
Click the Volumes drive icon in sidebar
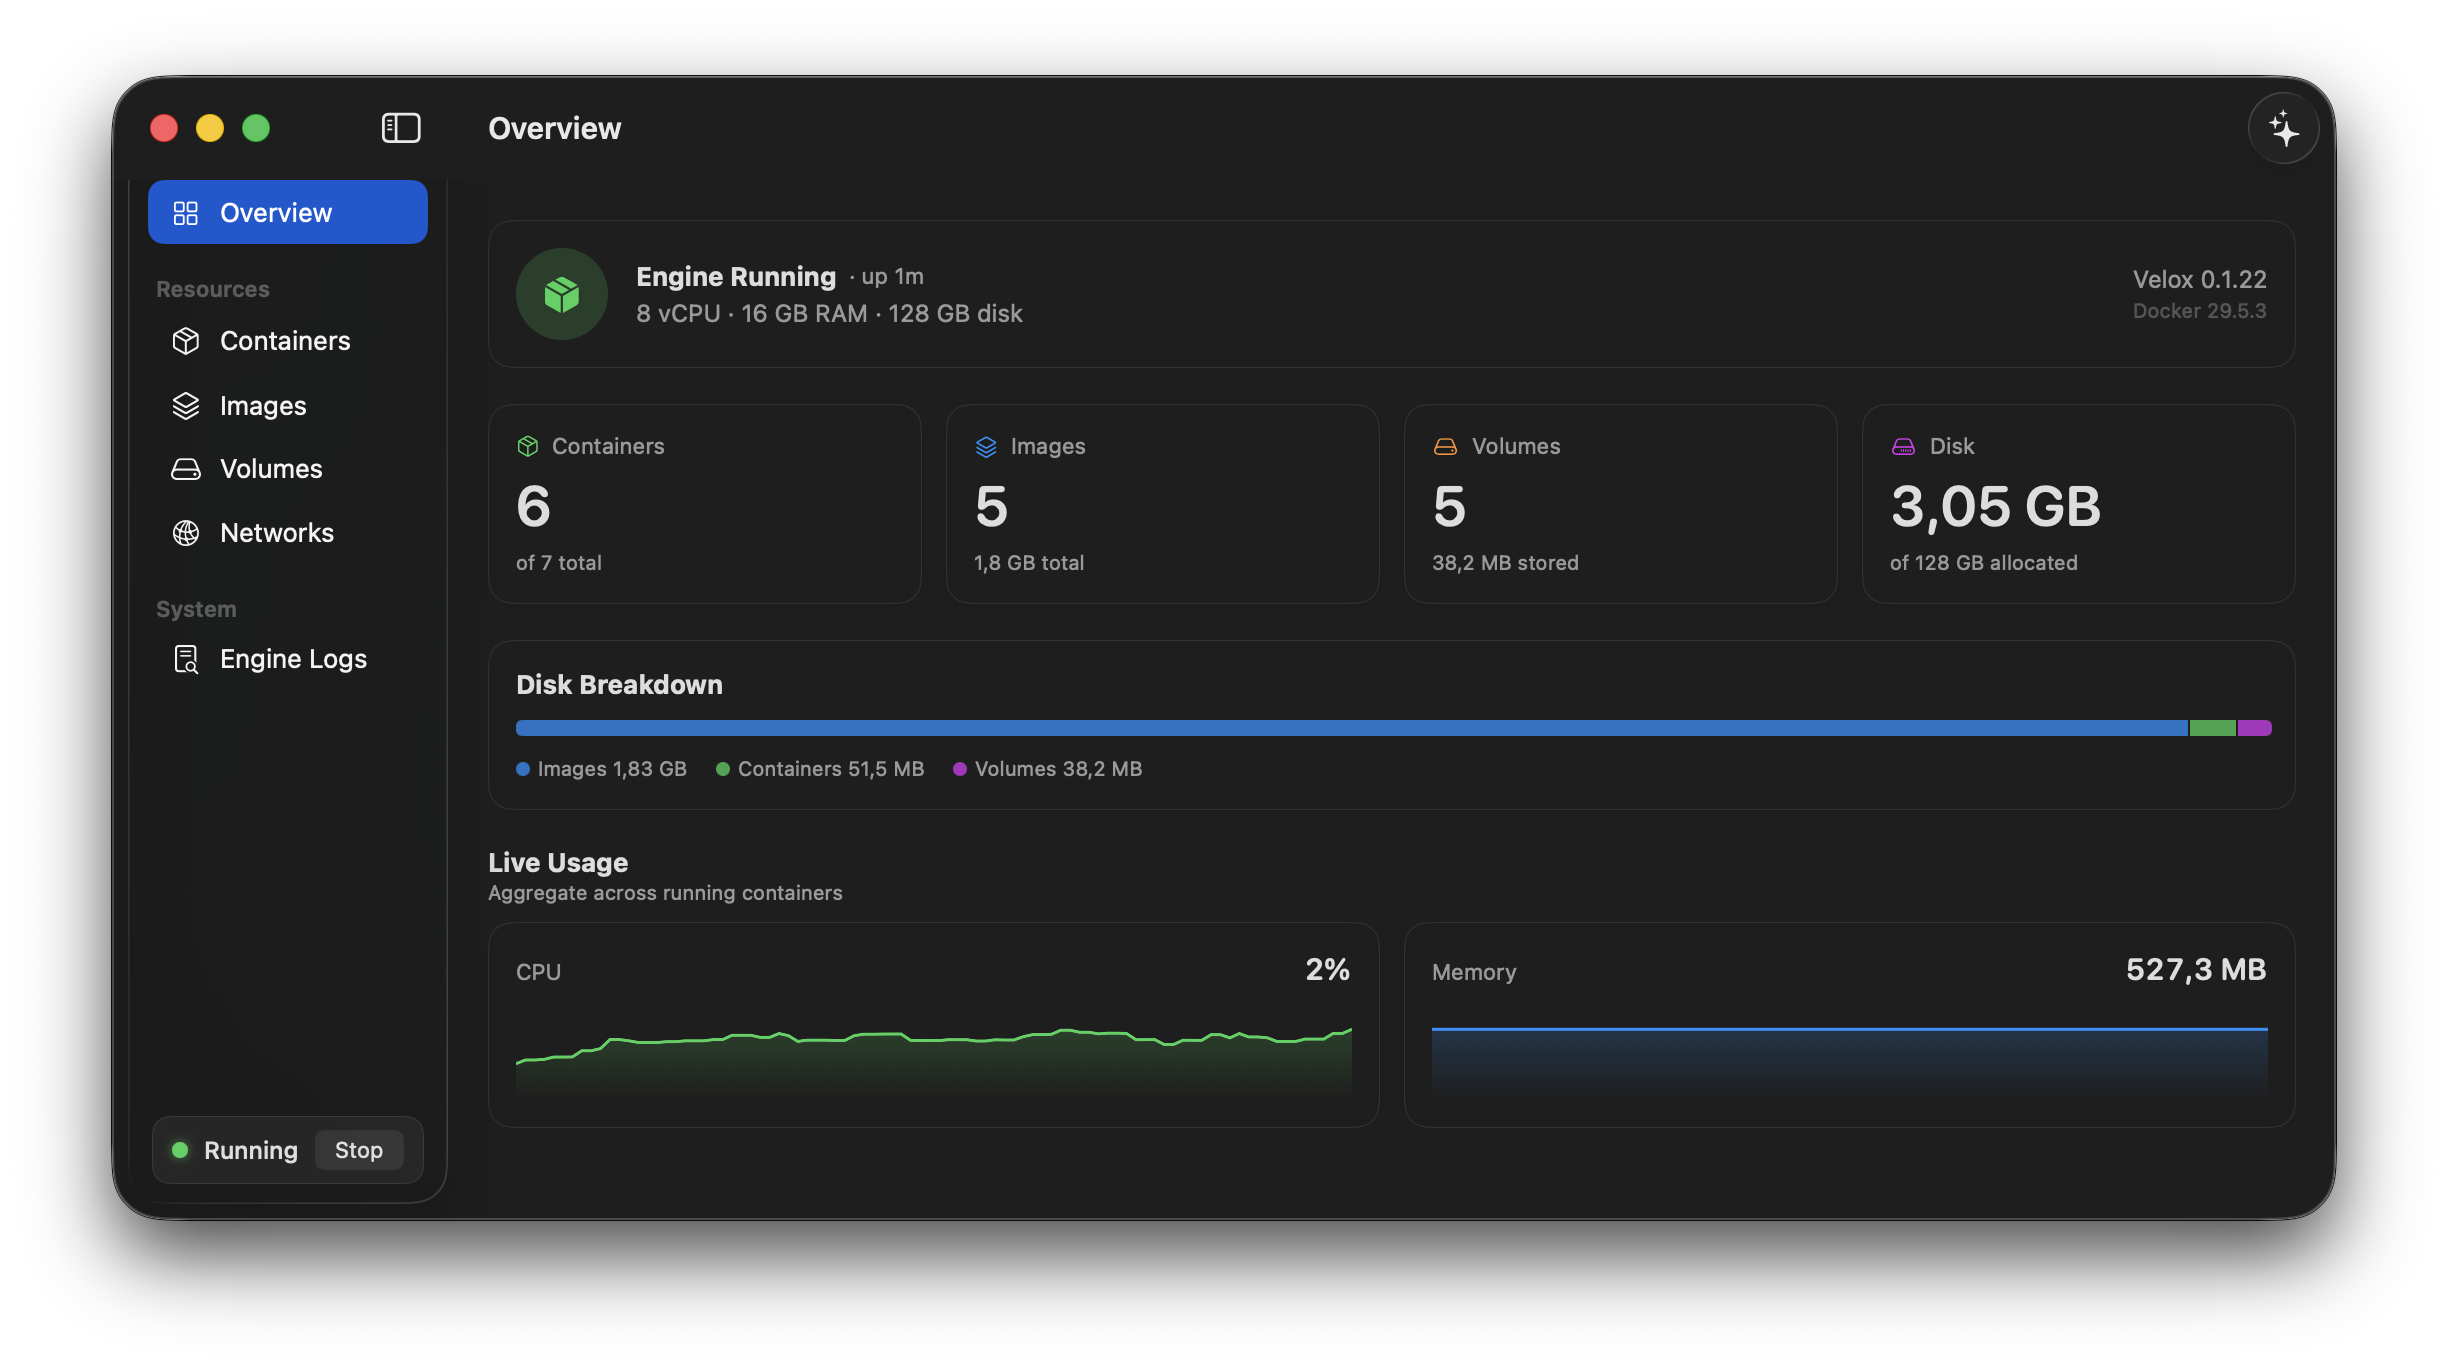coord(186,469)
